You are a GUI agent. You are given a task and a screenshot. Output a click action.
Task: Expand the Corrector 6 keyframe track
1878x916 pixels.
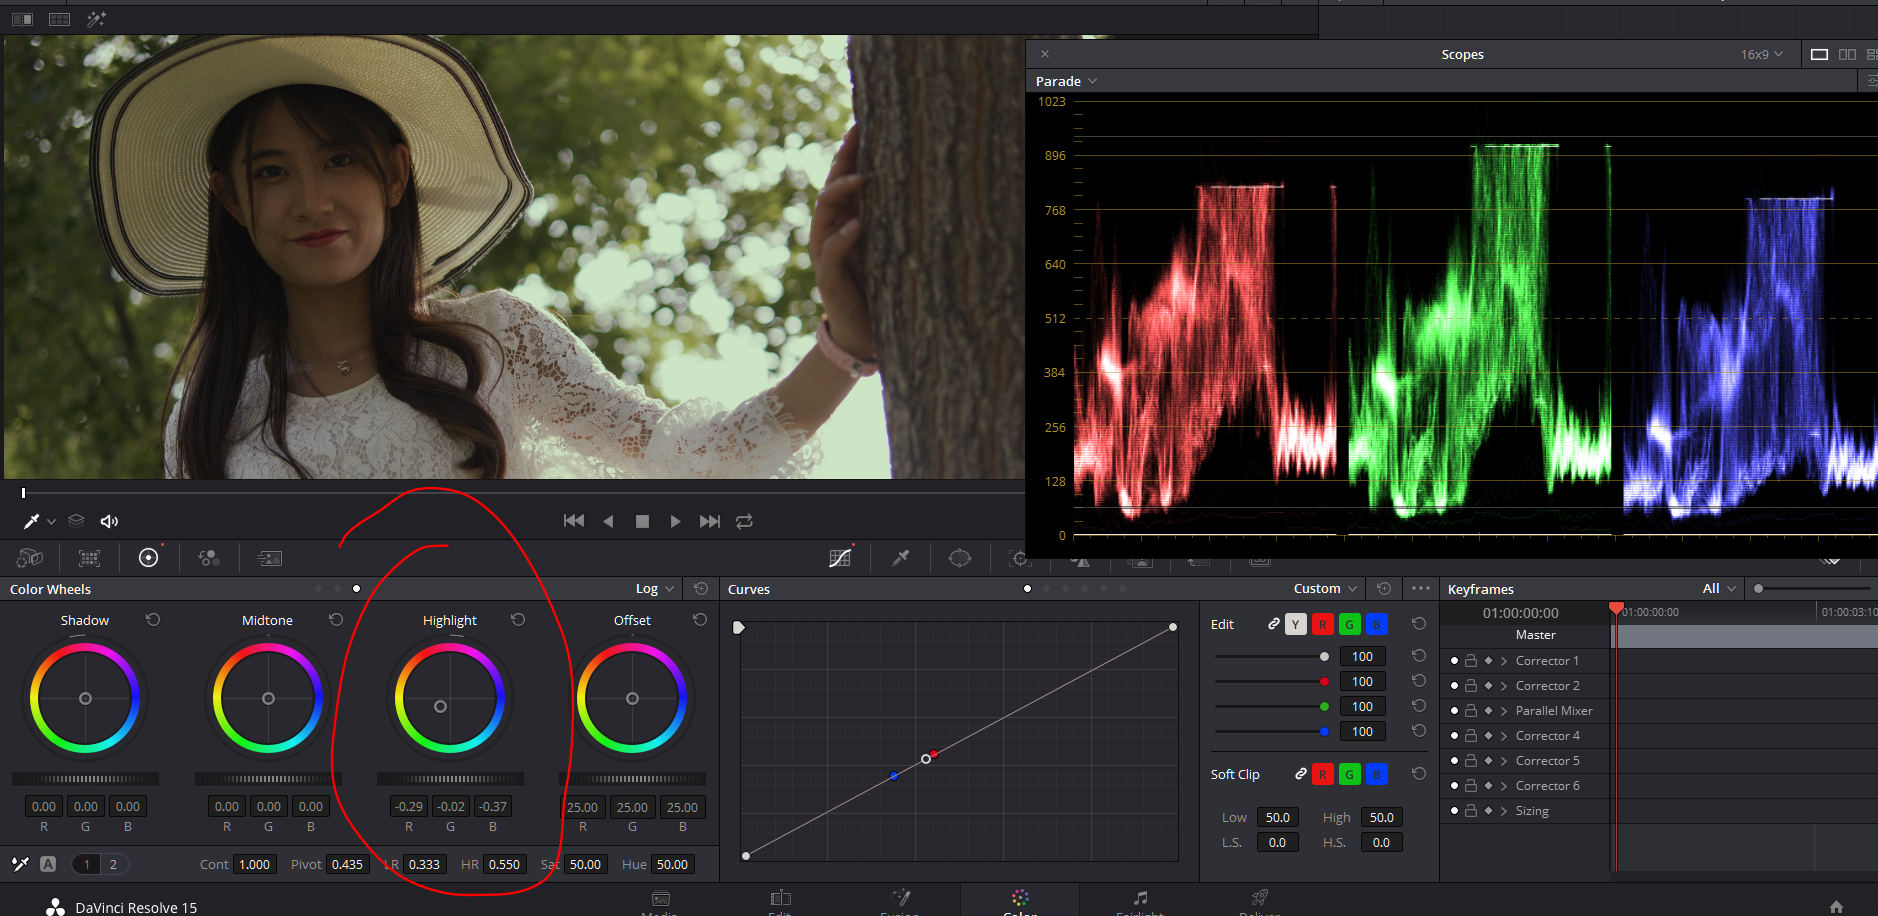pos(1504,786)
